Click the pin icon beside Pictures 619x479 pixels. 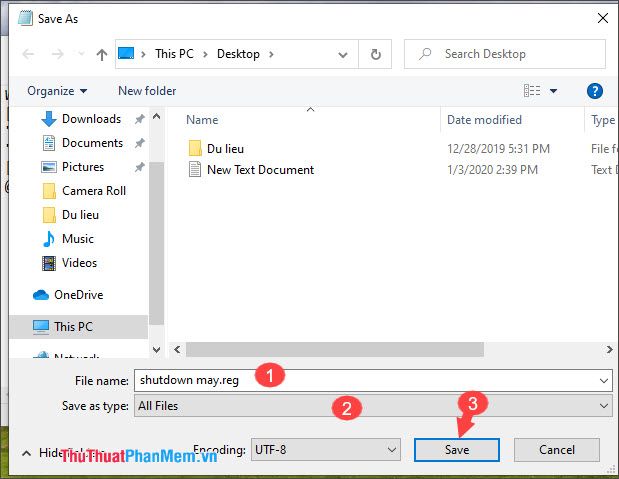[139, 167]
